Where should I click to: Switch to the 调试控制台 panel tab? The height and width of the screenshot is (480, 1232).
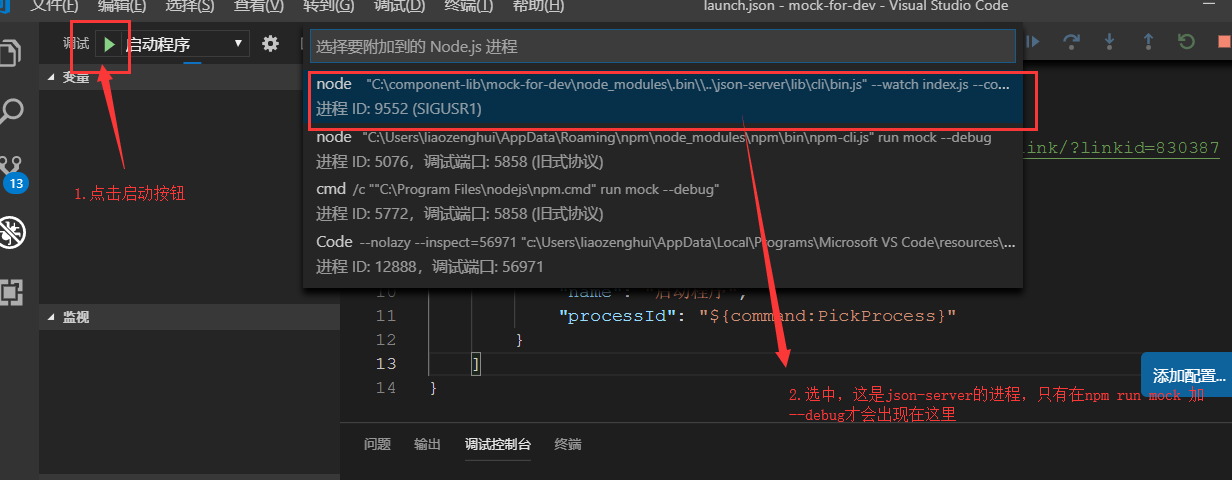497,444
